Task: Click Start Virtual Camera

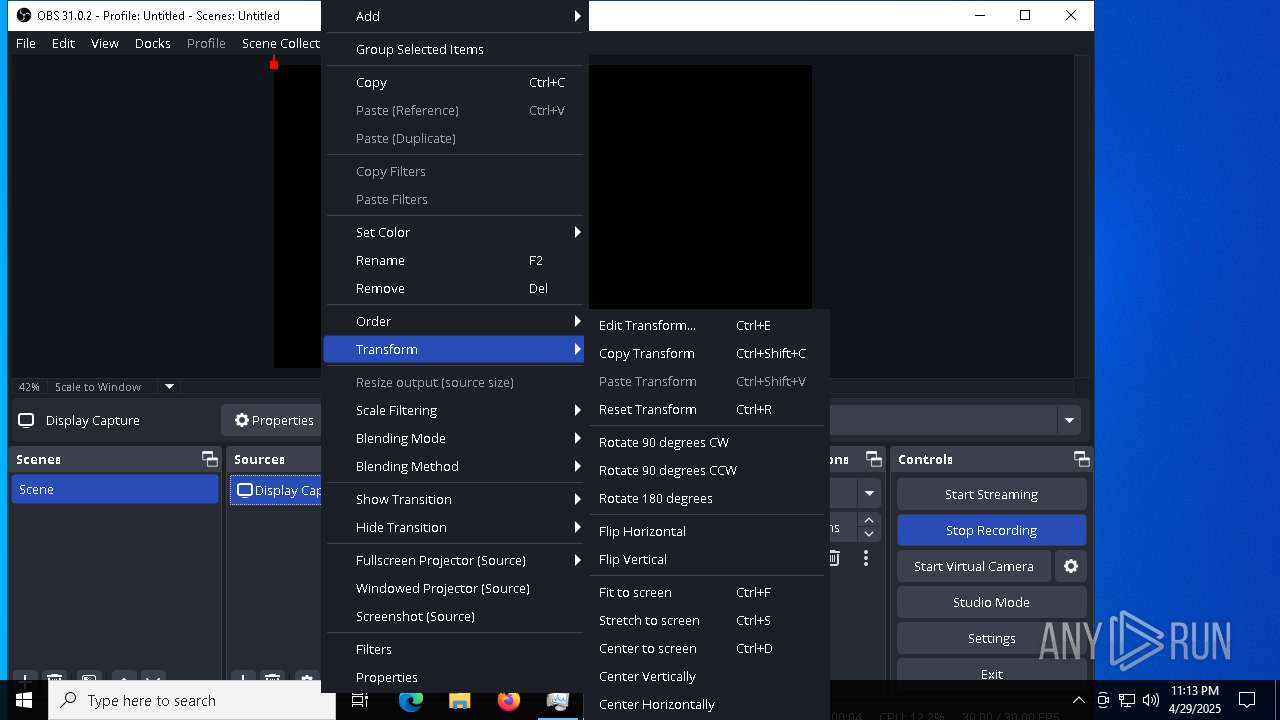Action: pos(973,566)
